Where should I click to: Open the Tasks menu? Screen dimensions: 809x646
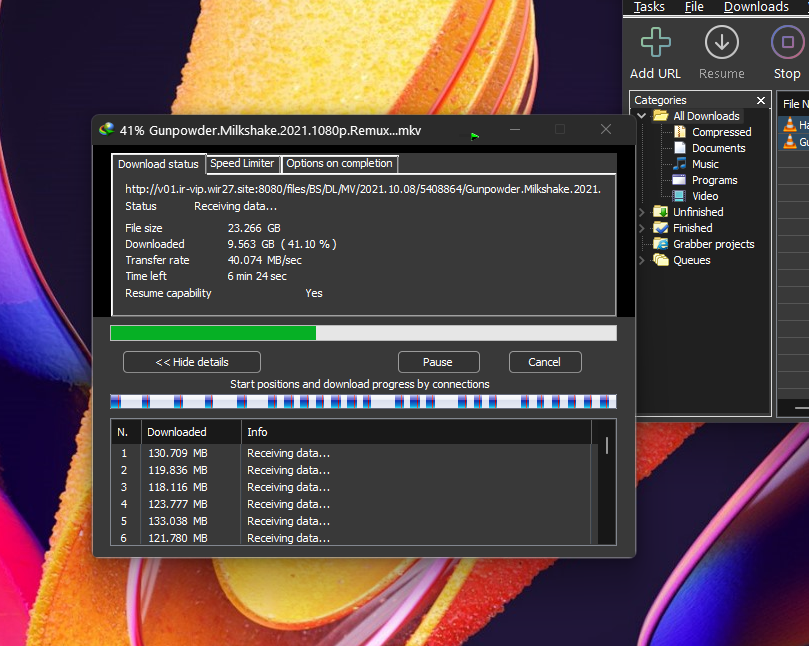[x=649, y=7]
